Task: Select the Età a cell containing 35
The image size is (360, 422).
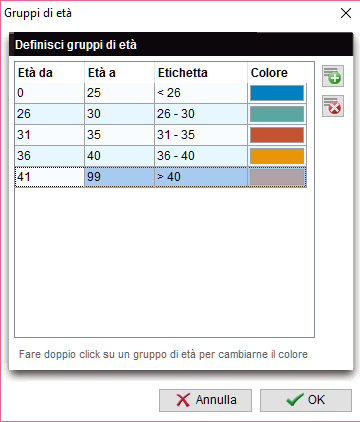Action: tap(120, 135)
